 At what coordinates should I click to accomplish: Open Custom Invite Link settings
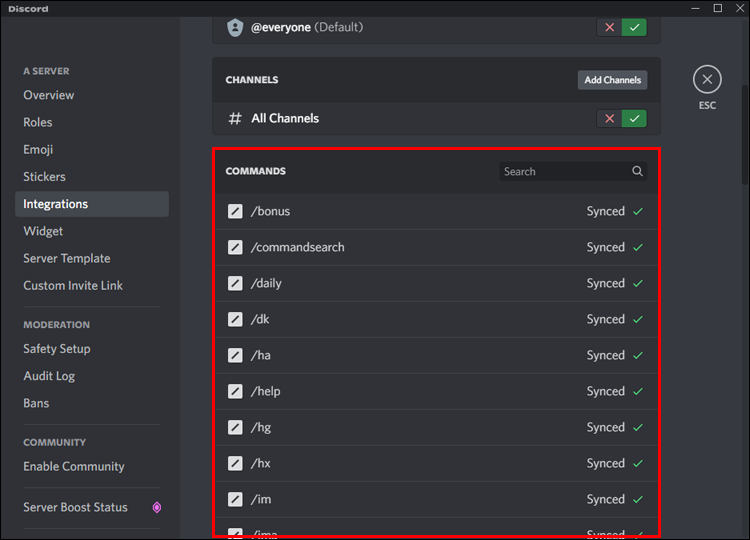[x=73, y=285]
